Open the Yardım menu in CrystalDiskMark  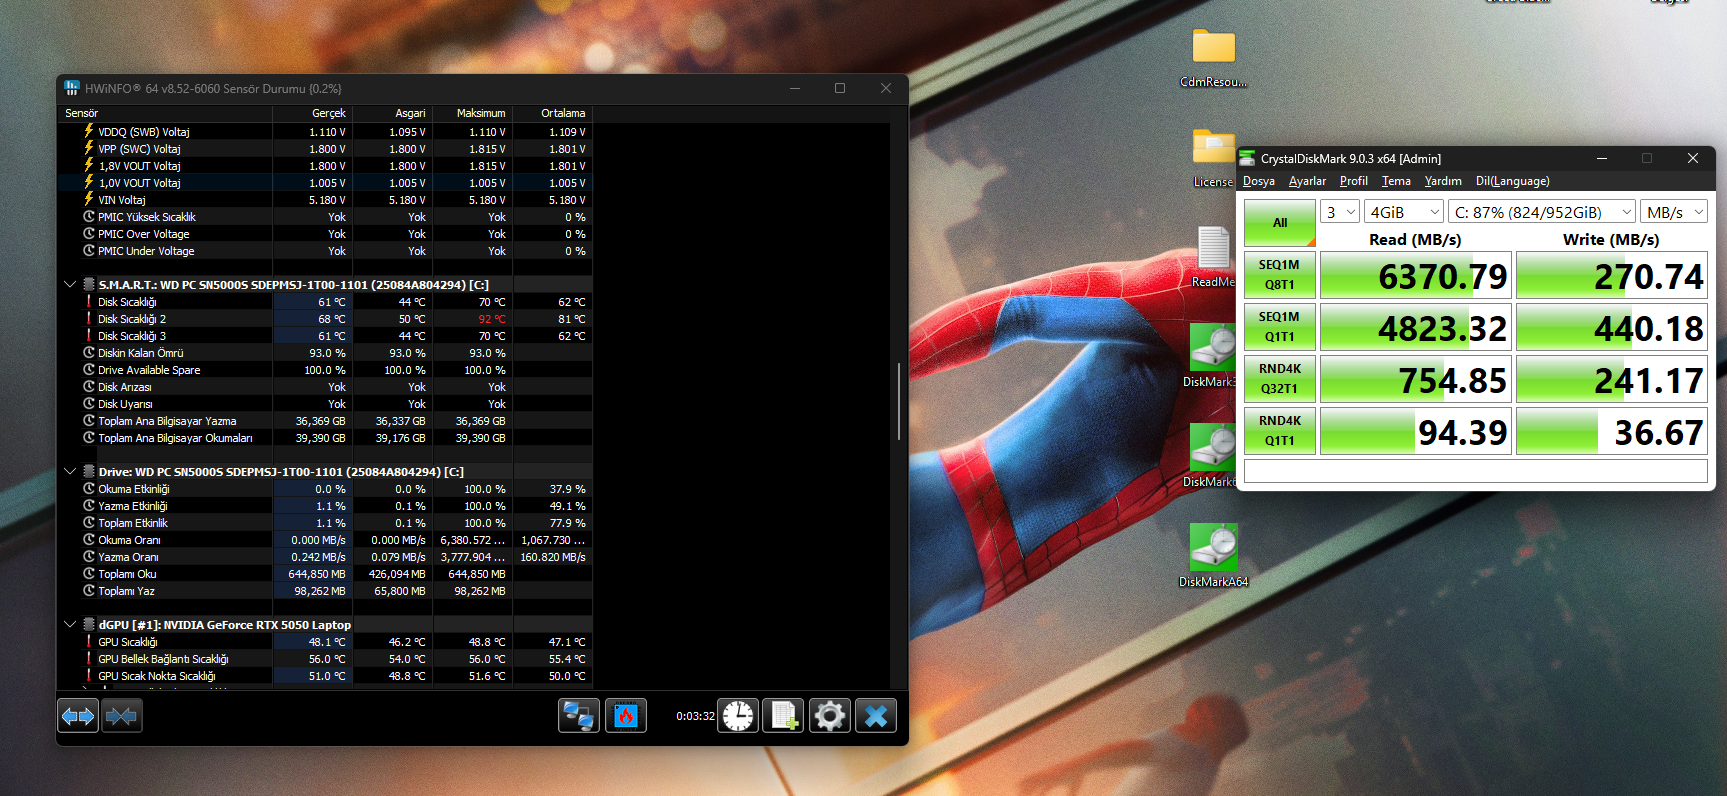1443,181
